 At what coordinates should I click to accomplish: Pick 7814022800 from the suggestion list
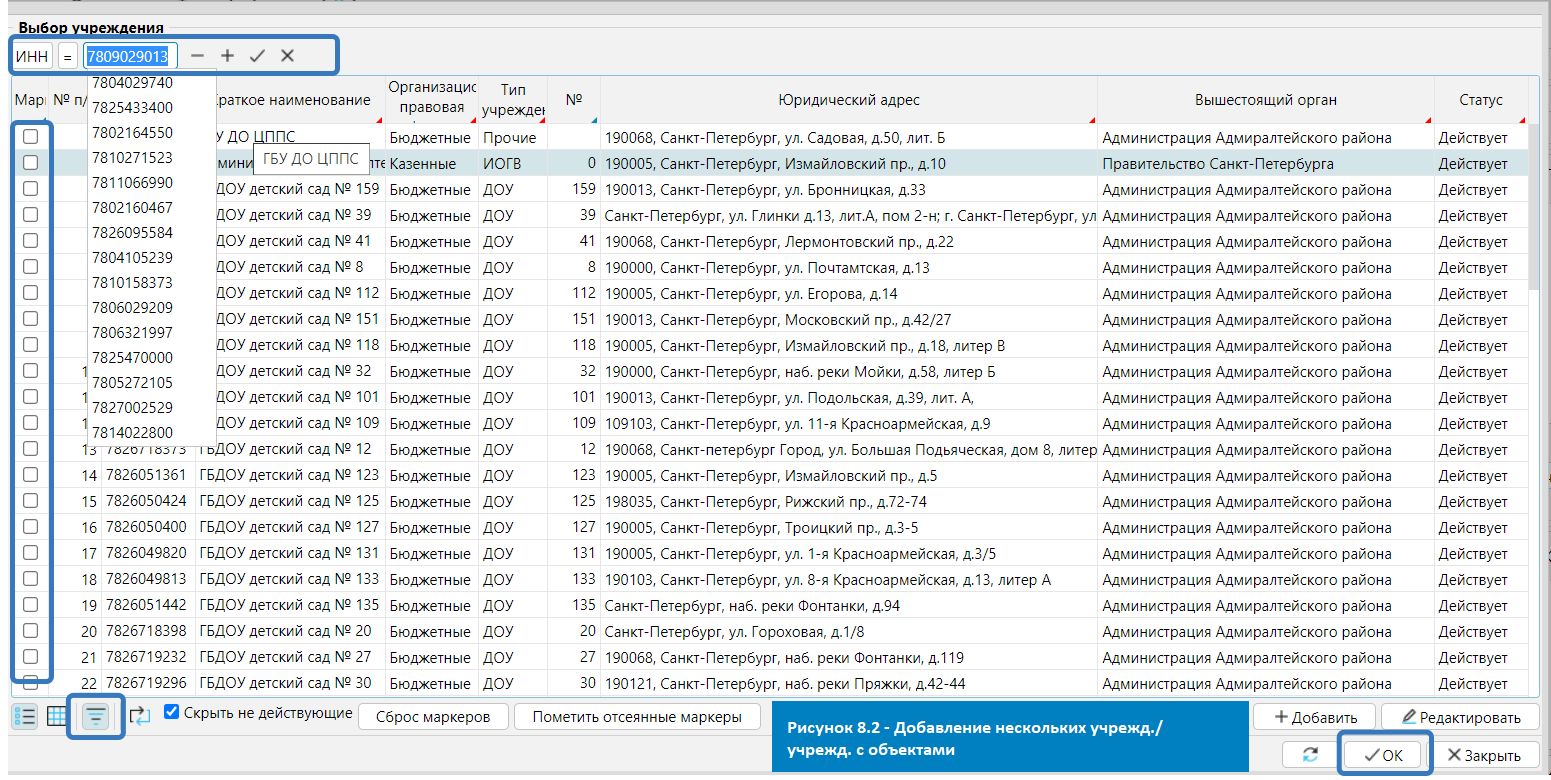click(x=132, y=433)
